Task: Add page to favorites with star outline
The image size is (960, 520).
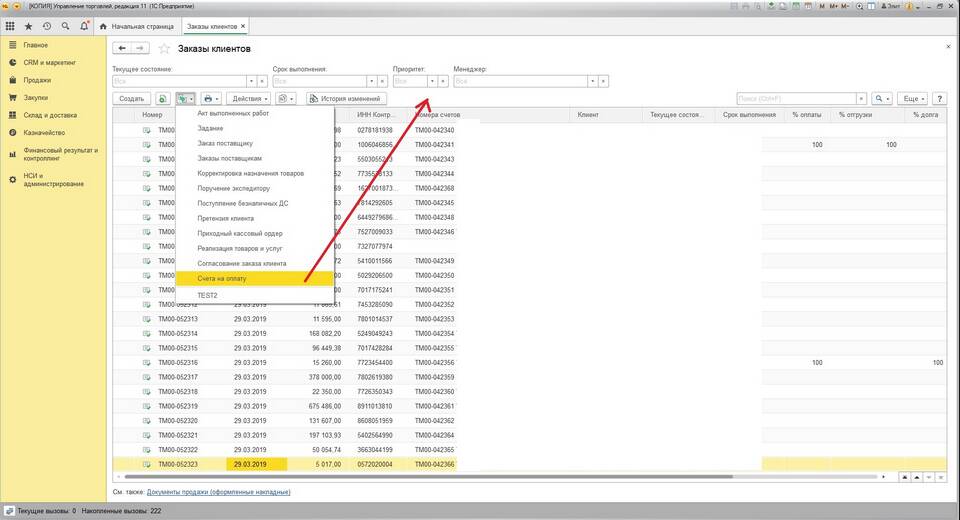Action: [165, 49]
